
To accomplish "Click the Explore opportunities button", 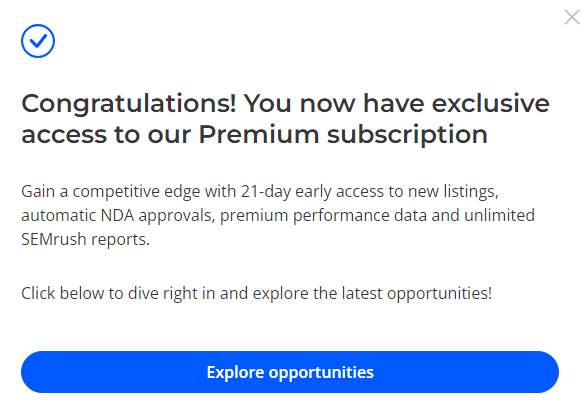I will tap(290, 372).
